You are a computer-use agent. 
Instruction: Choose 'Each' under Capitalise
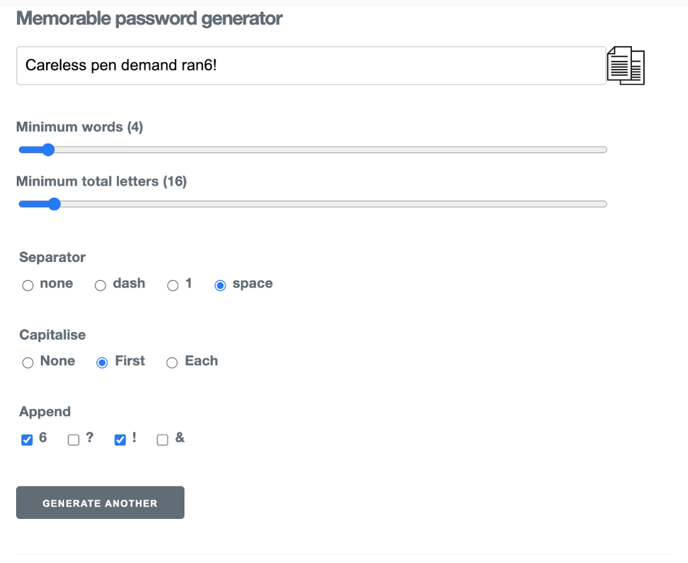tap(172, 362)
